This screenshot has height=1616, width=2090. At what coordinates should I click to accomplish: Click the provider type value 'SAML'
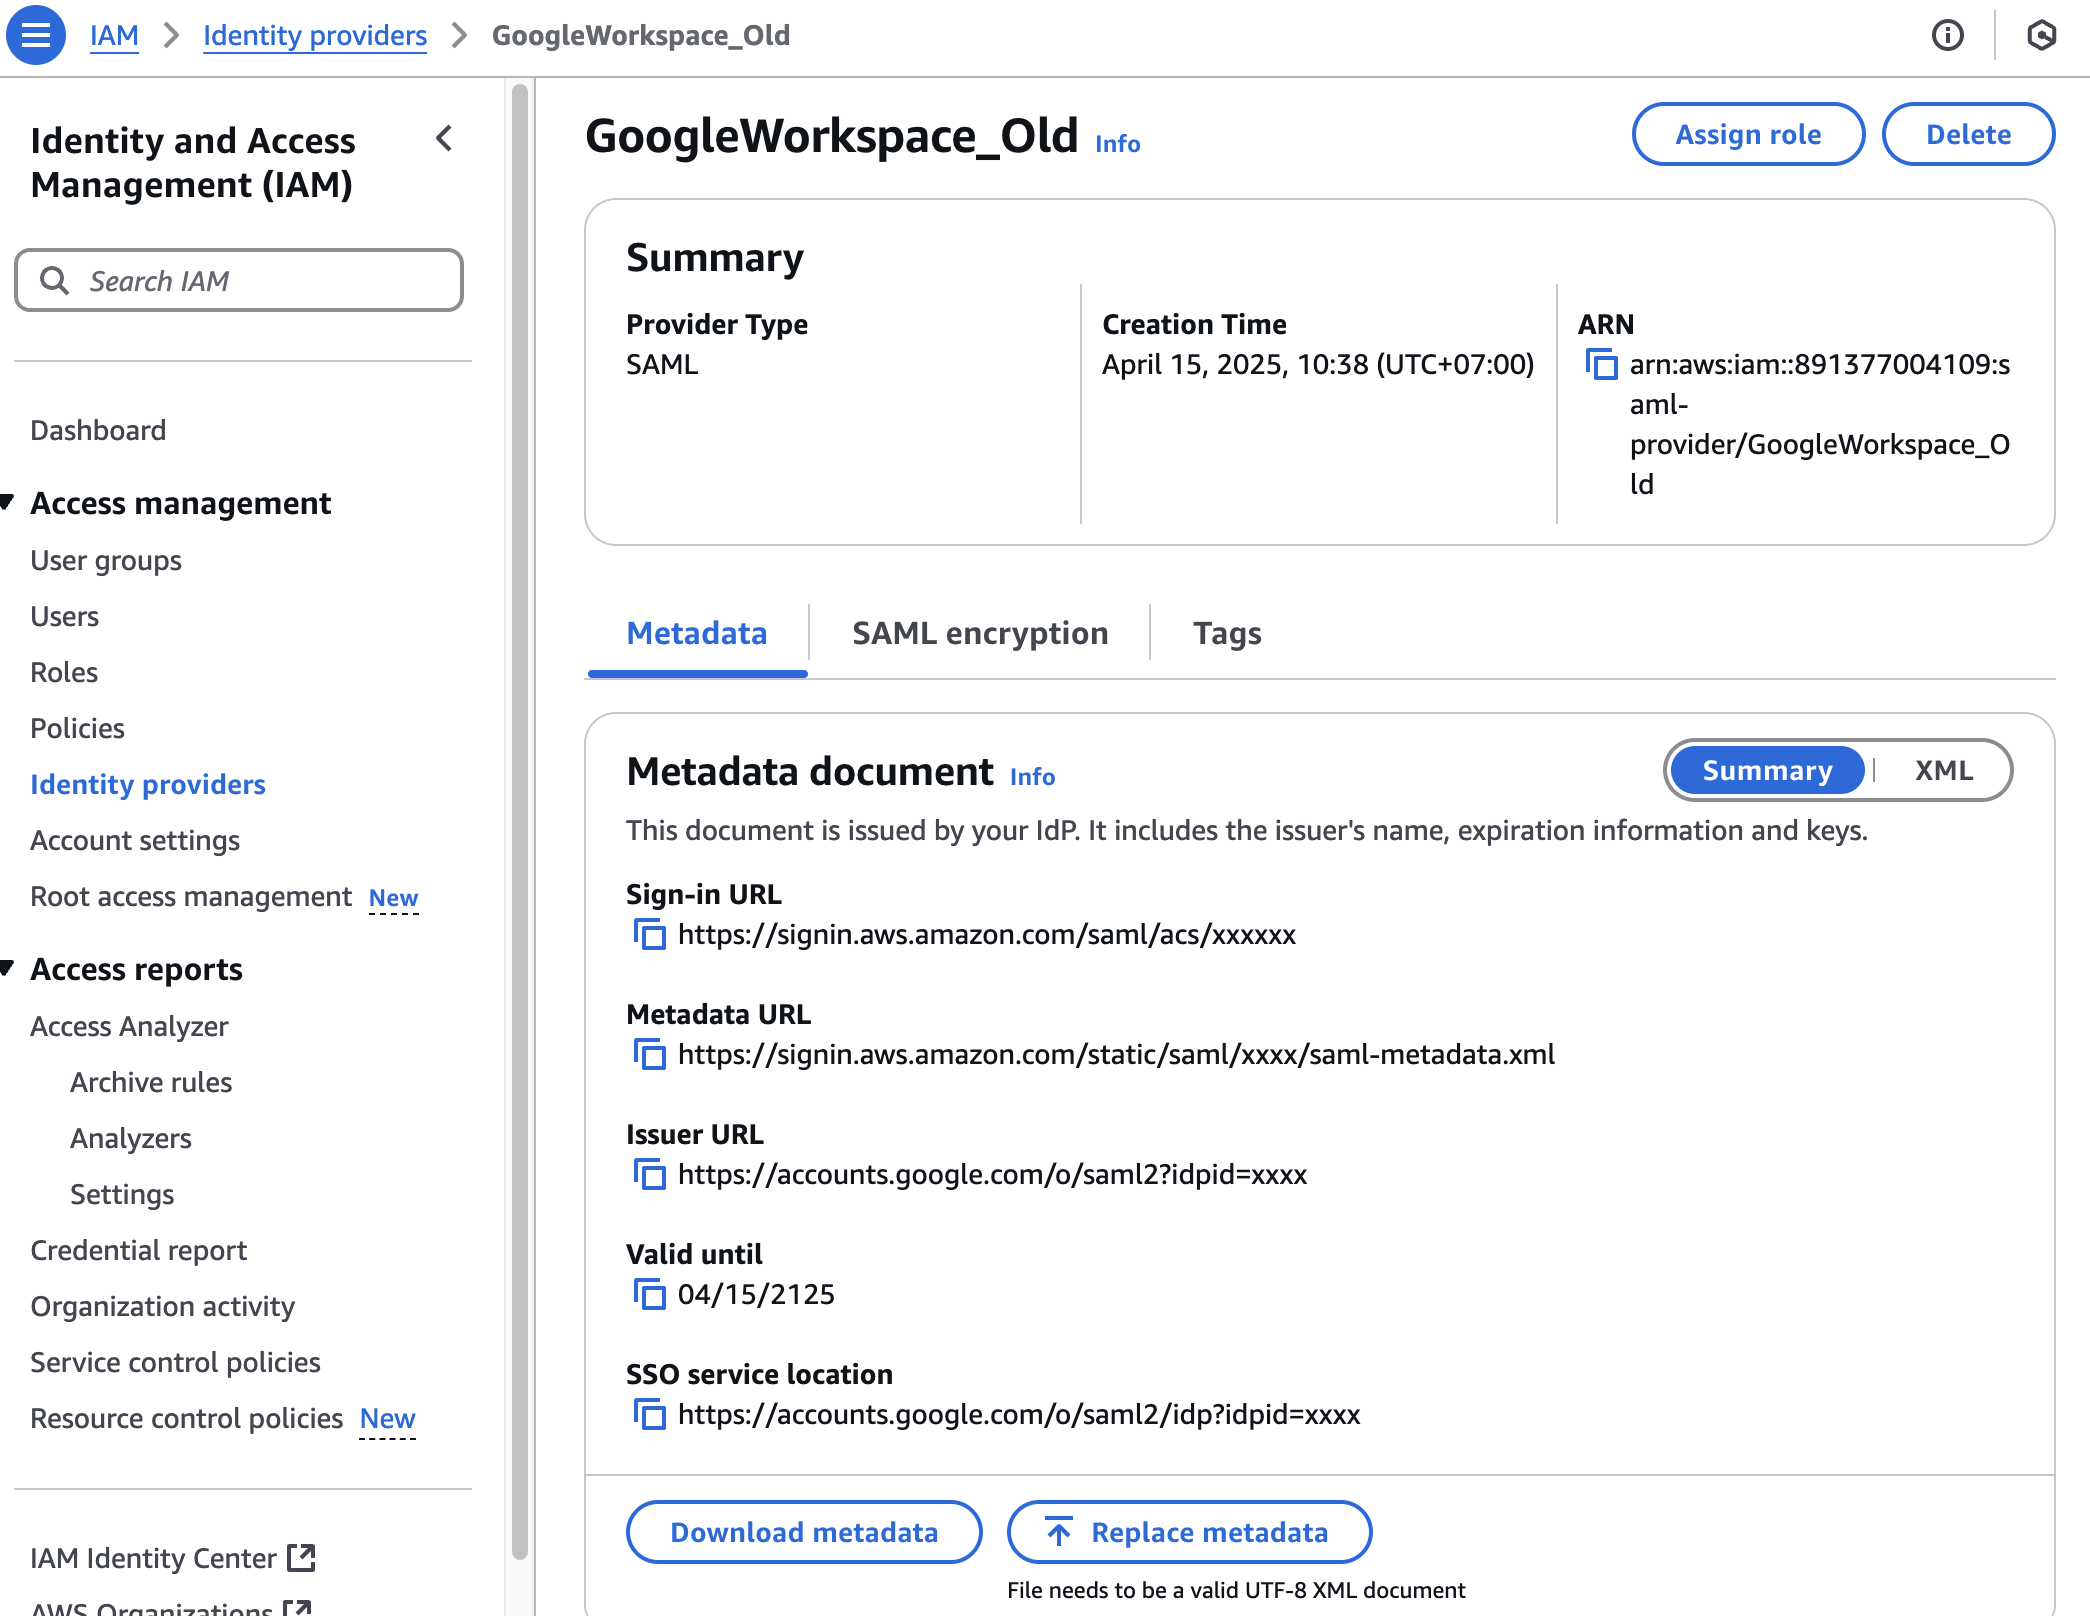[x=662, y=365]
